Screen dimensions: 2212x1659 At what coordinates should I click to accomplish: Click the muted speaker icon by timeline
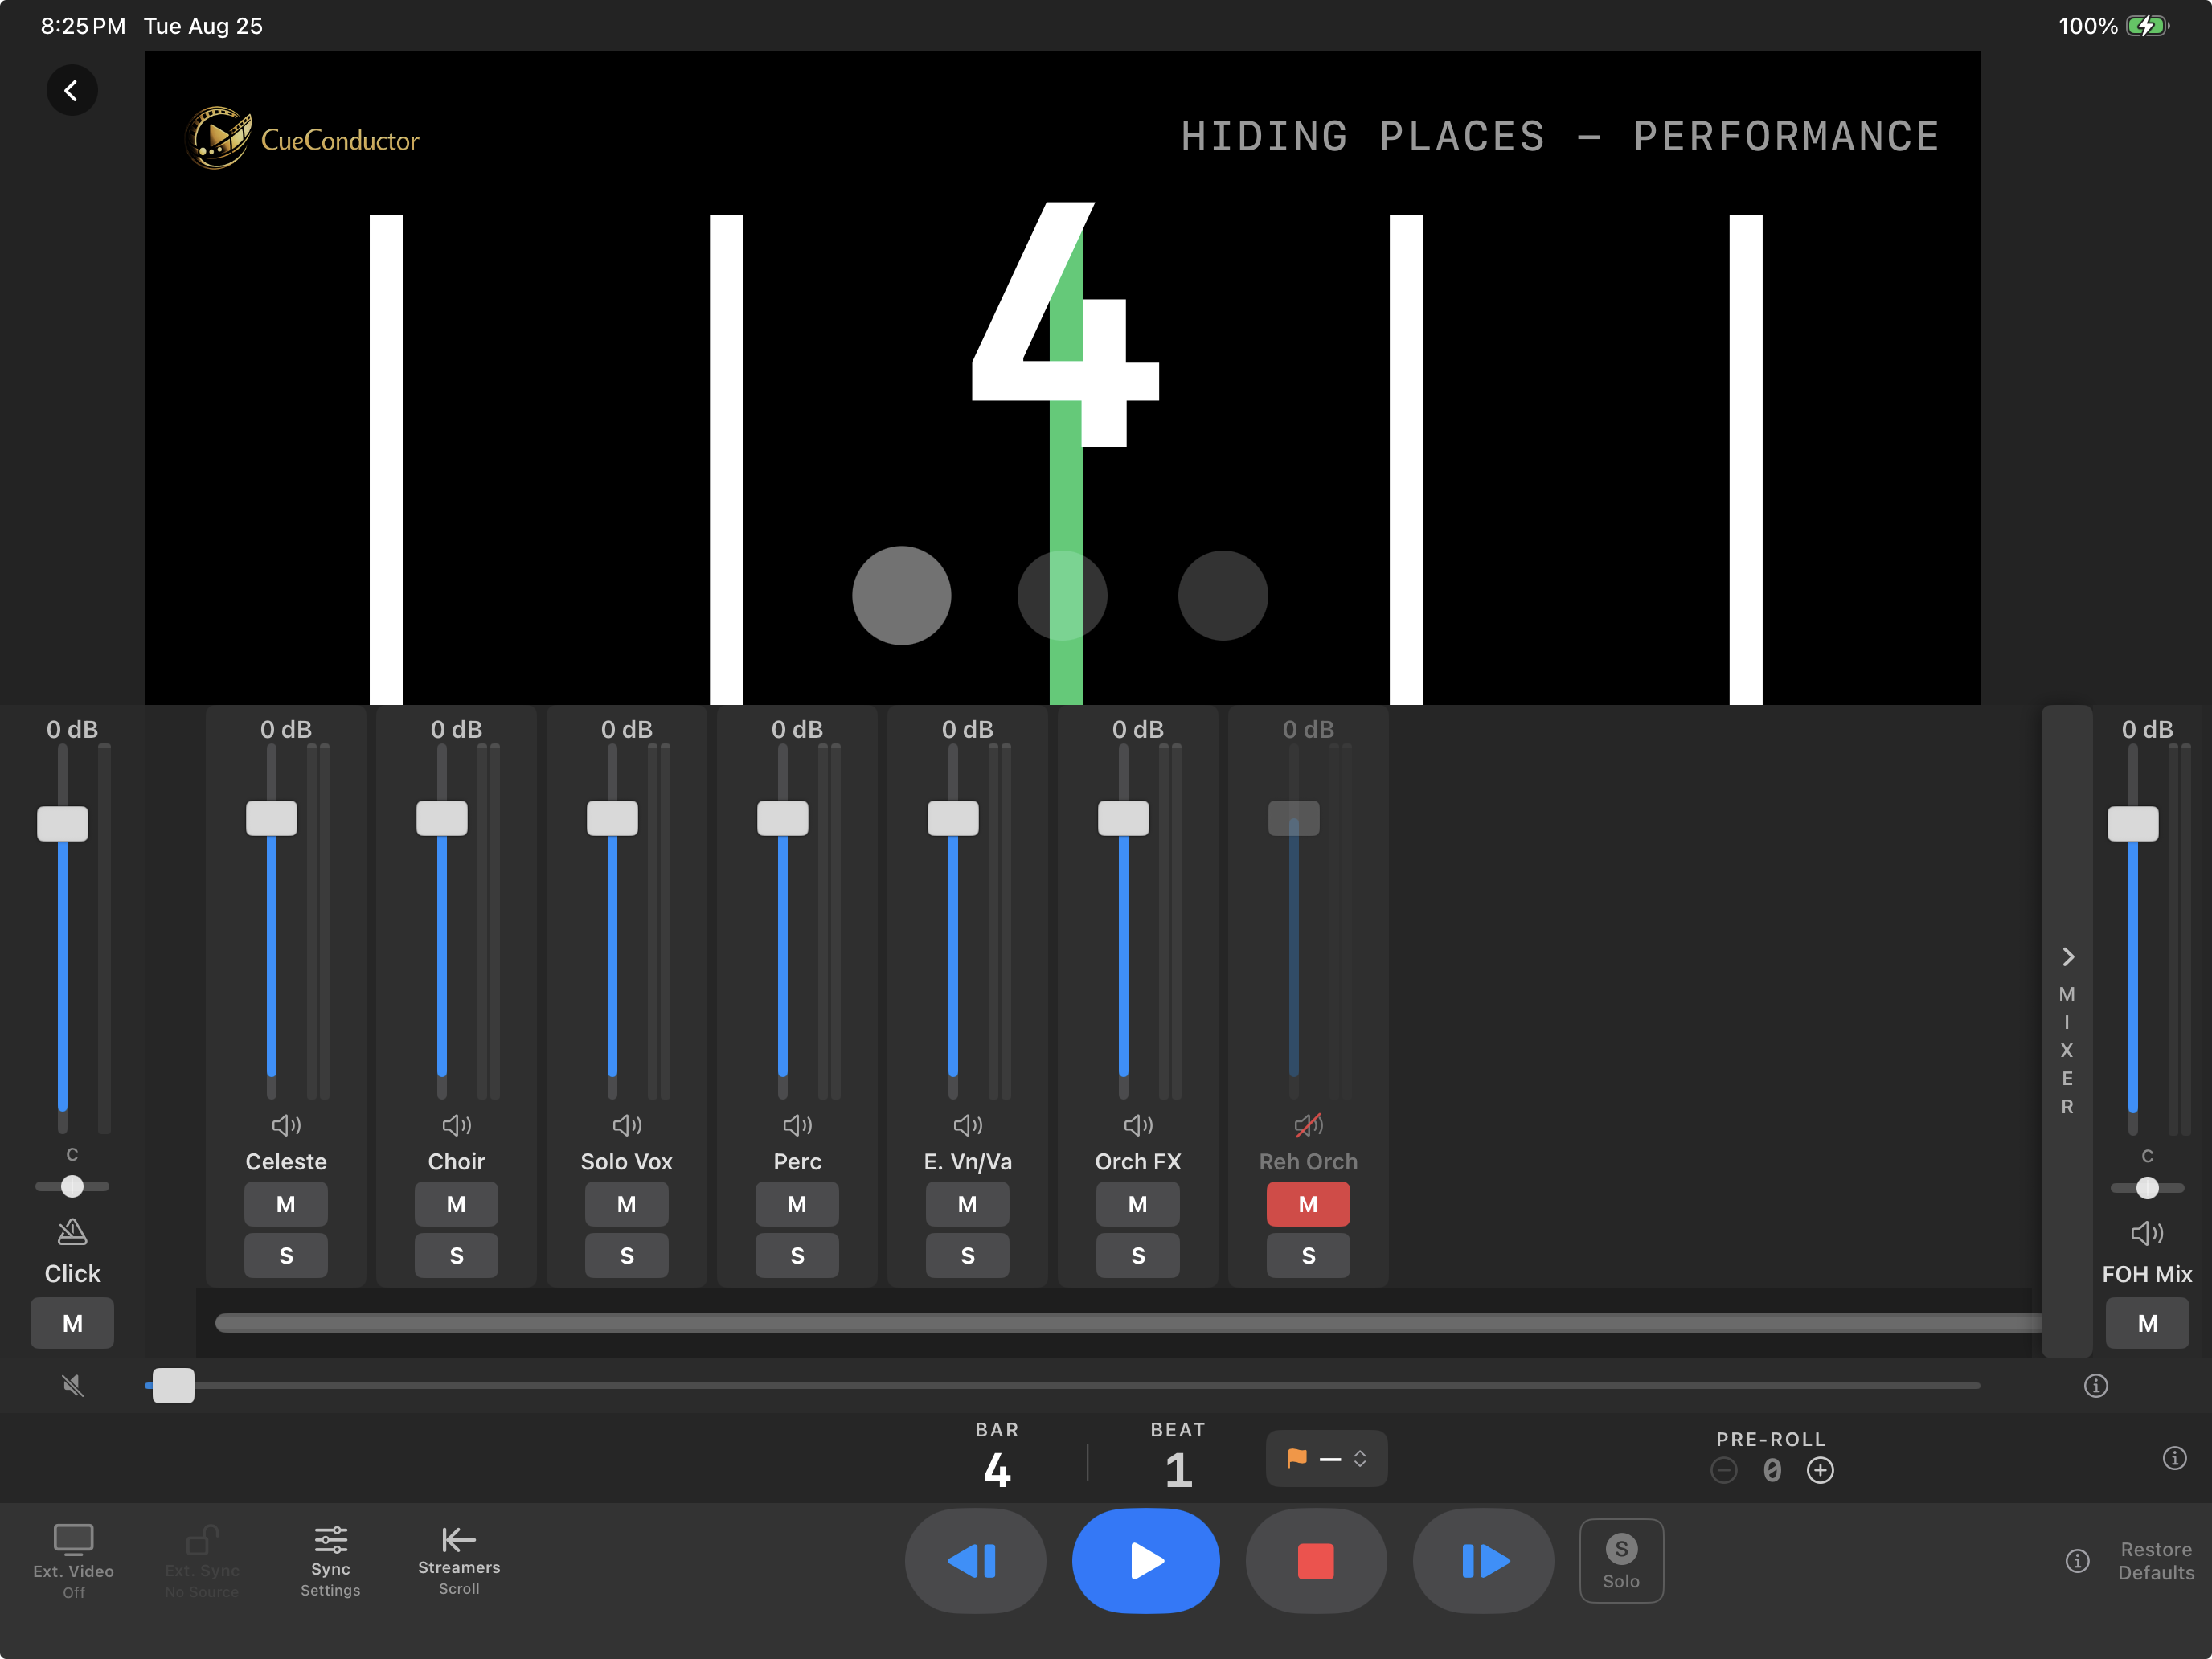point(72,1385)
